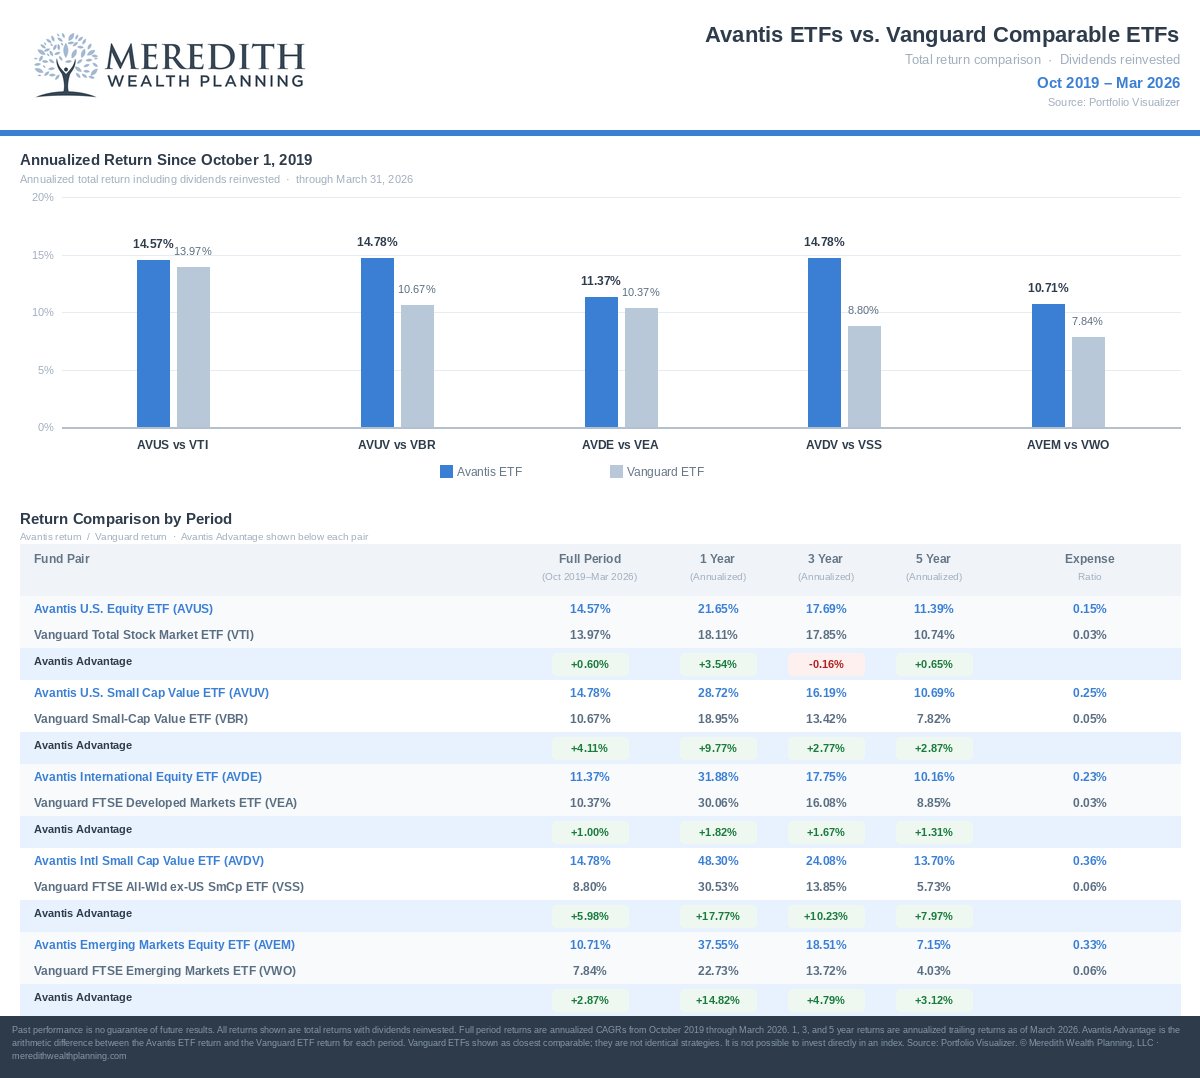The width and height of the screenshot is (1200, 1078).
Task: Select the gray VSS bar labeled 8.80%
Action: (x=864, y=377)
